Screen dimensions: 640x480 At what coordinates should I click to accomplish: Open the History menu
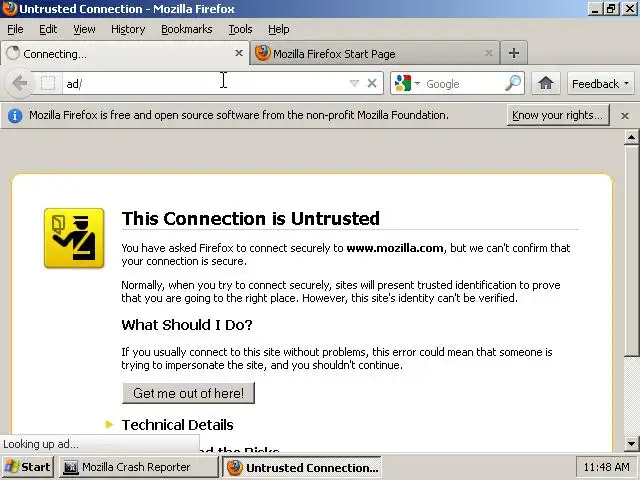pos(128,29)
